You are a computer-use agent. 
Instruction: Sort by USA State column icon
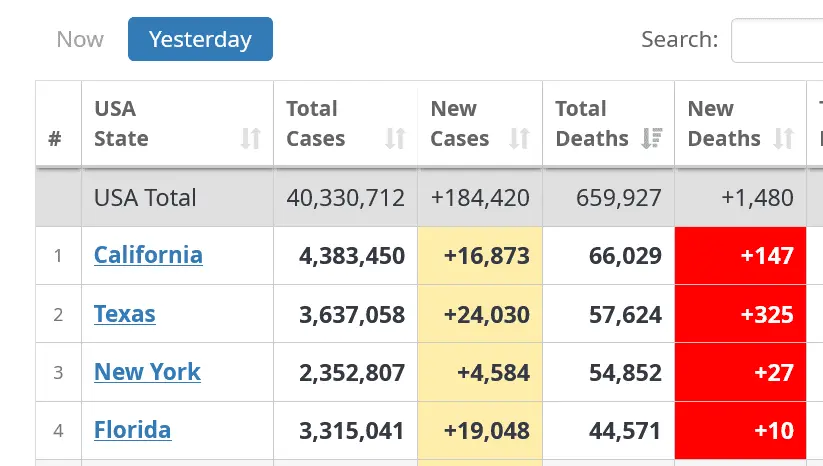(251, 139)
